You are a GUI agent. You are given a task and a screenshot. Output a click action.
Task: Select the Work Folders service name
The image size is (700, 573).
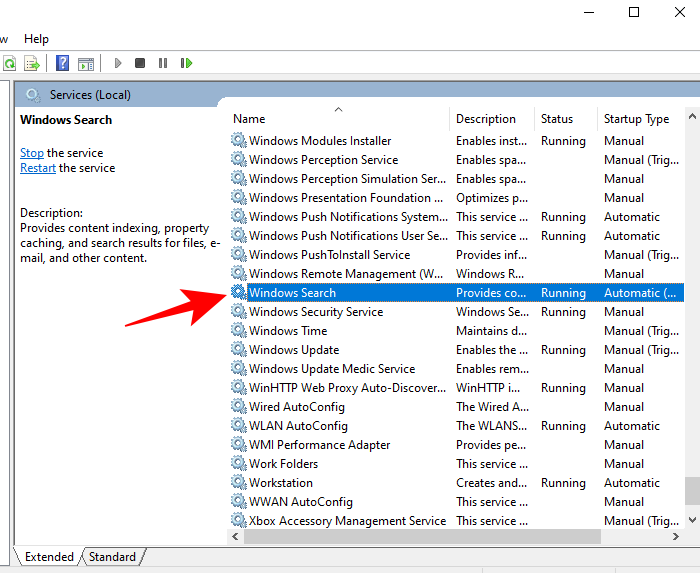tap(283, 464)
